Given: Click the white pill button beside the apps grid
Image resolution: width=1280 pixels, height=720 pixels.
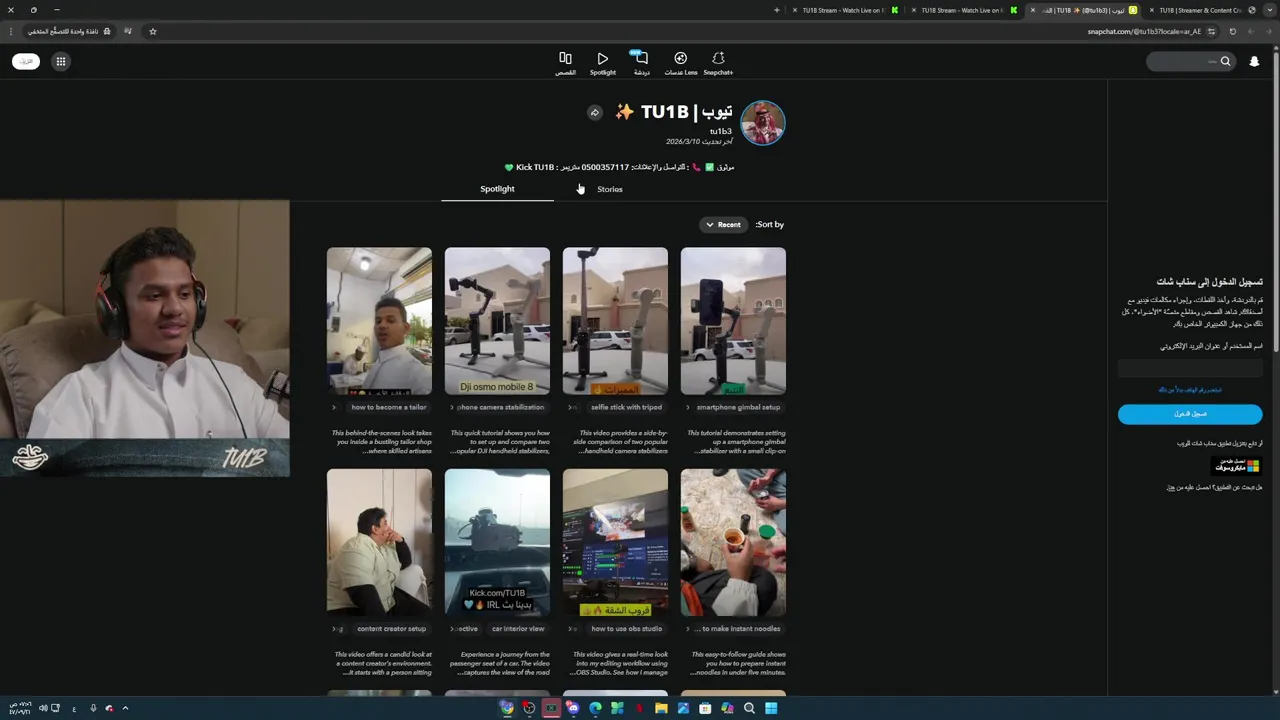Looking at the screenshot, I should coord(26,62).
